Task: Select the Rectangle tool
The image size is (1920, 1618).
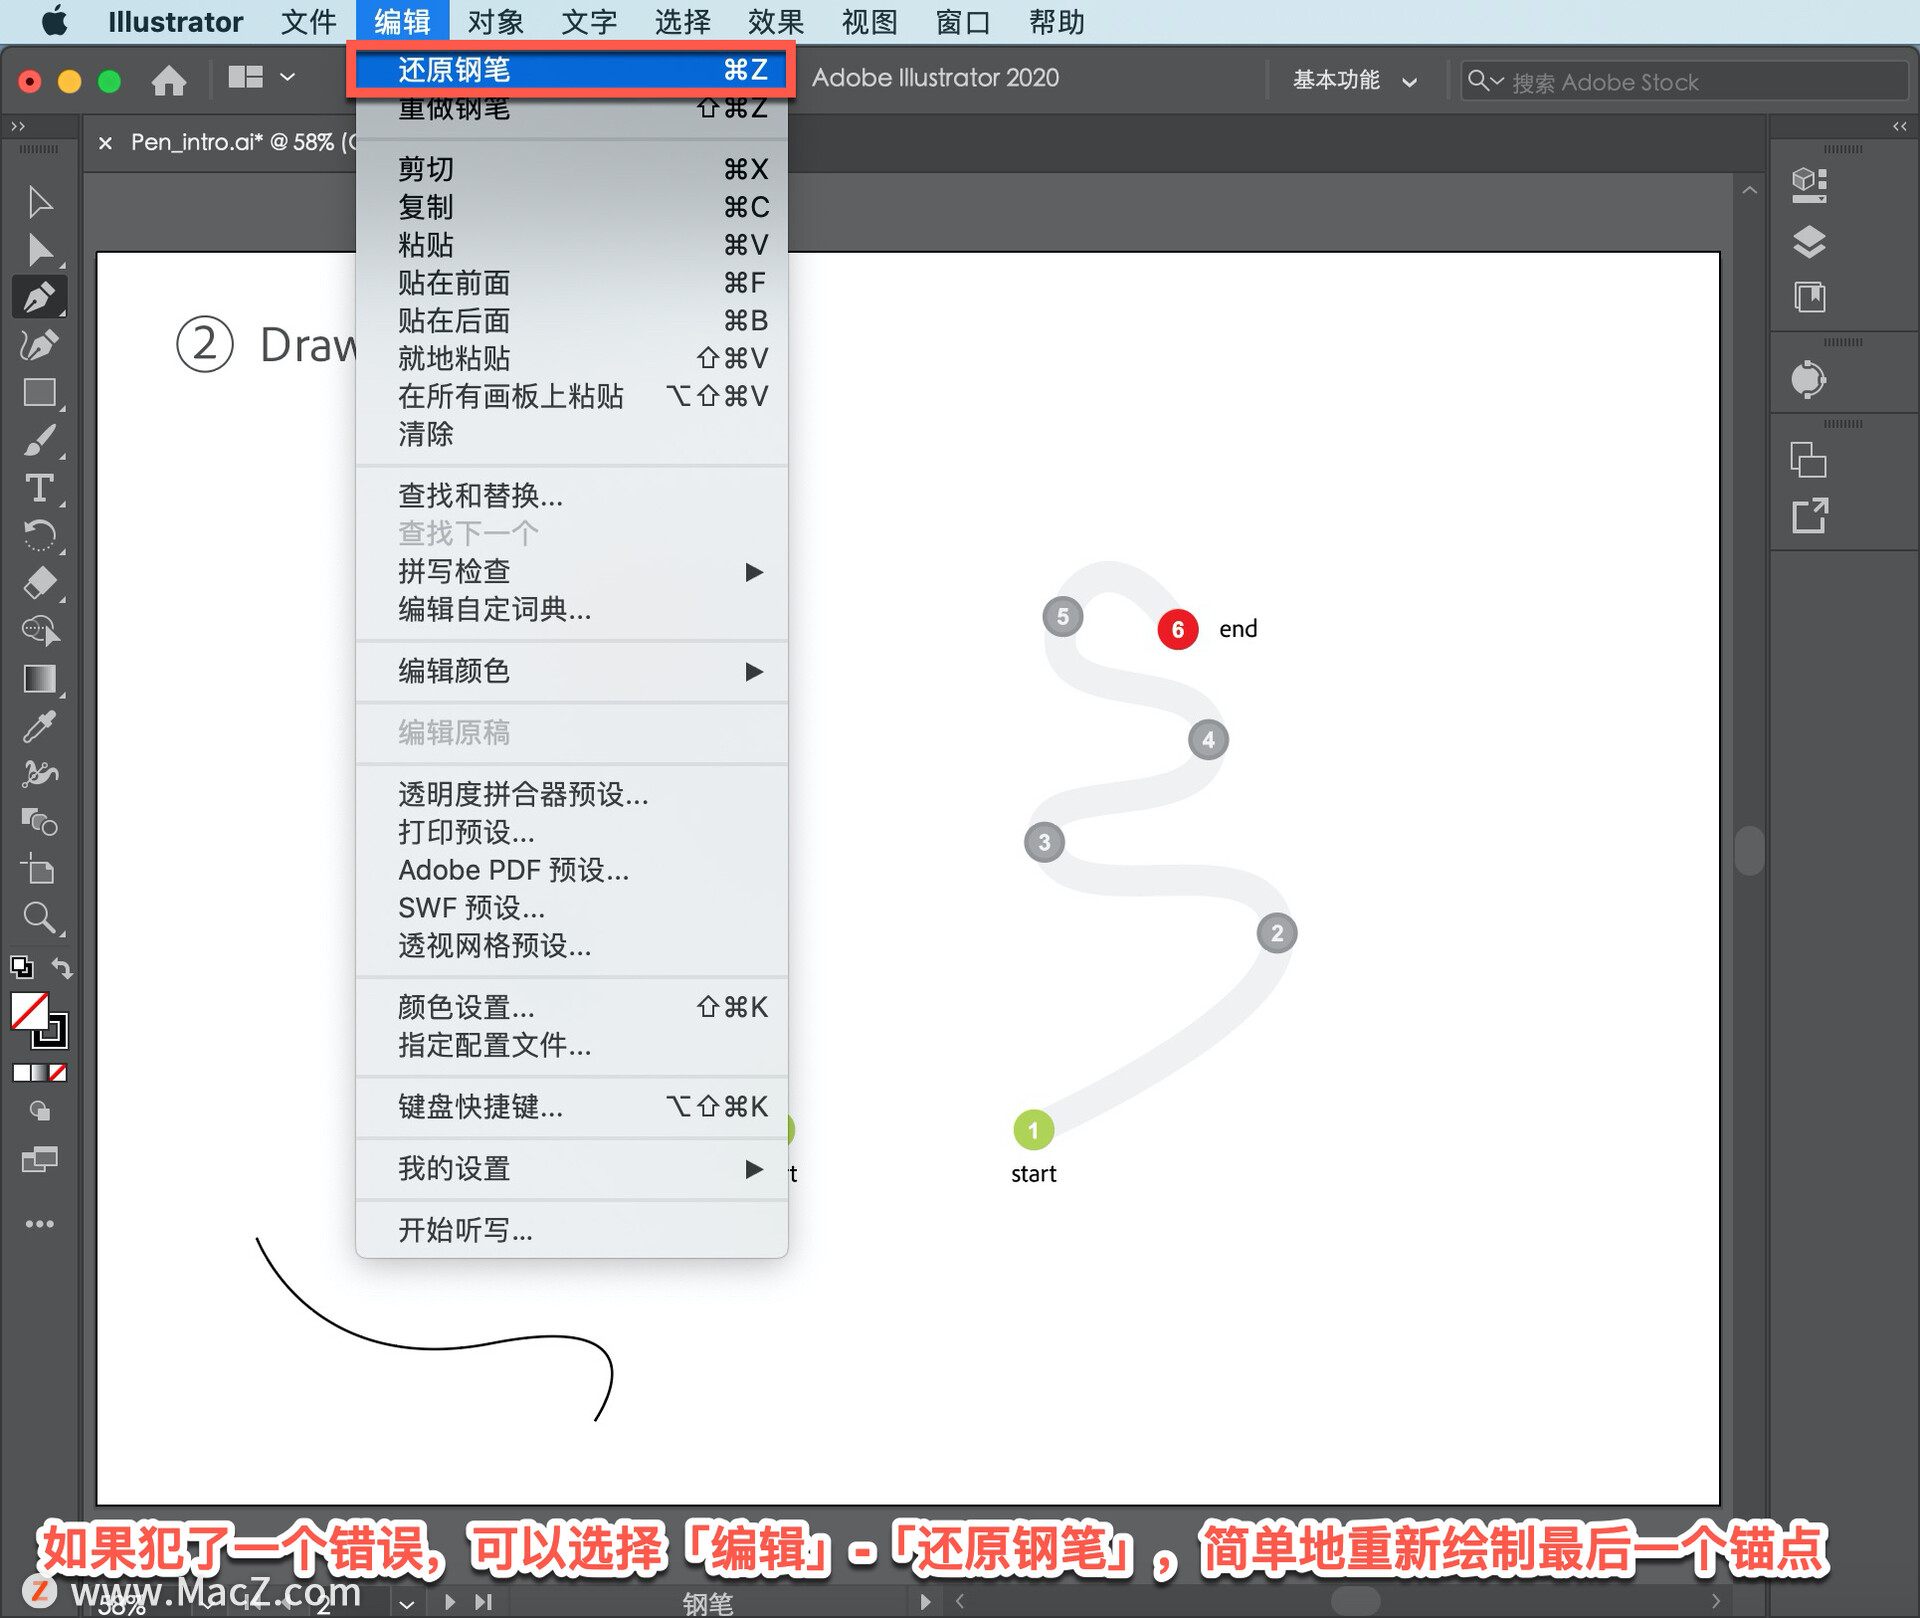Action: coord(39,393)
